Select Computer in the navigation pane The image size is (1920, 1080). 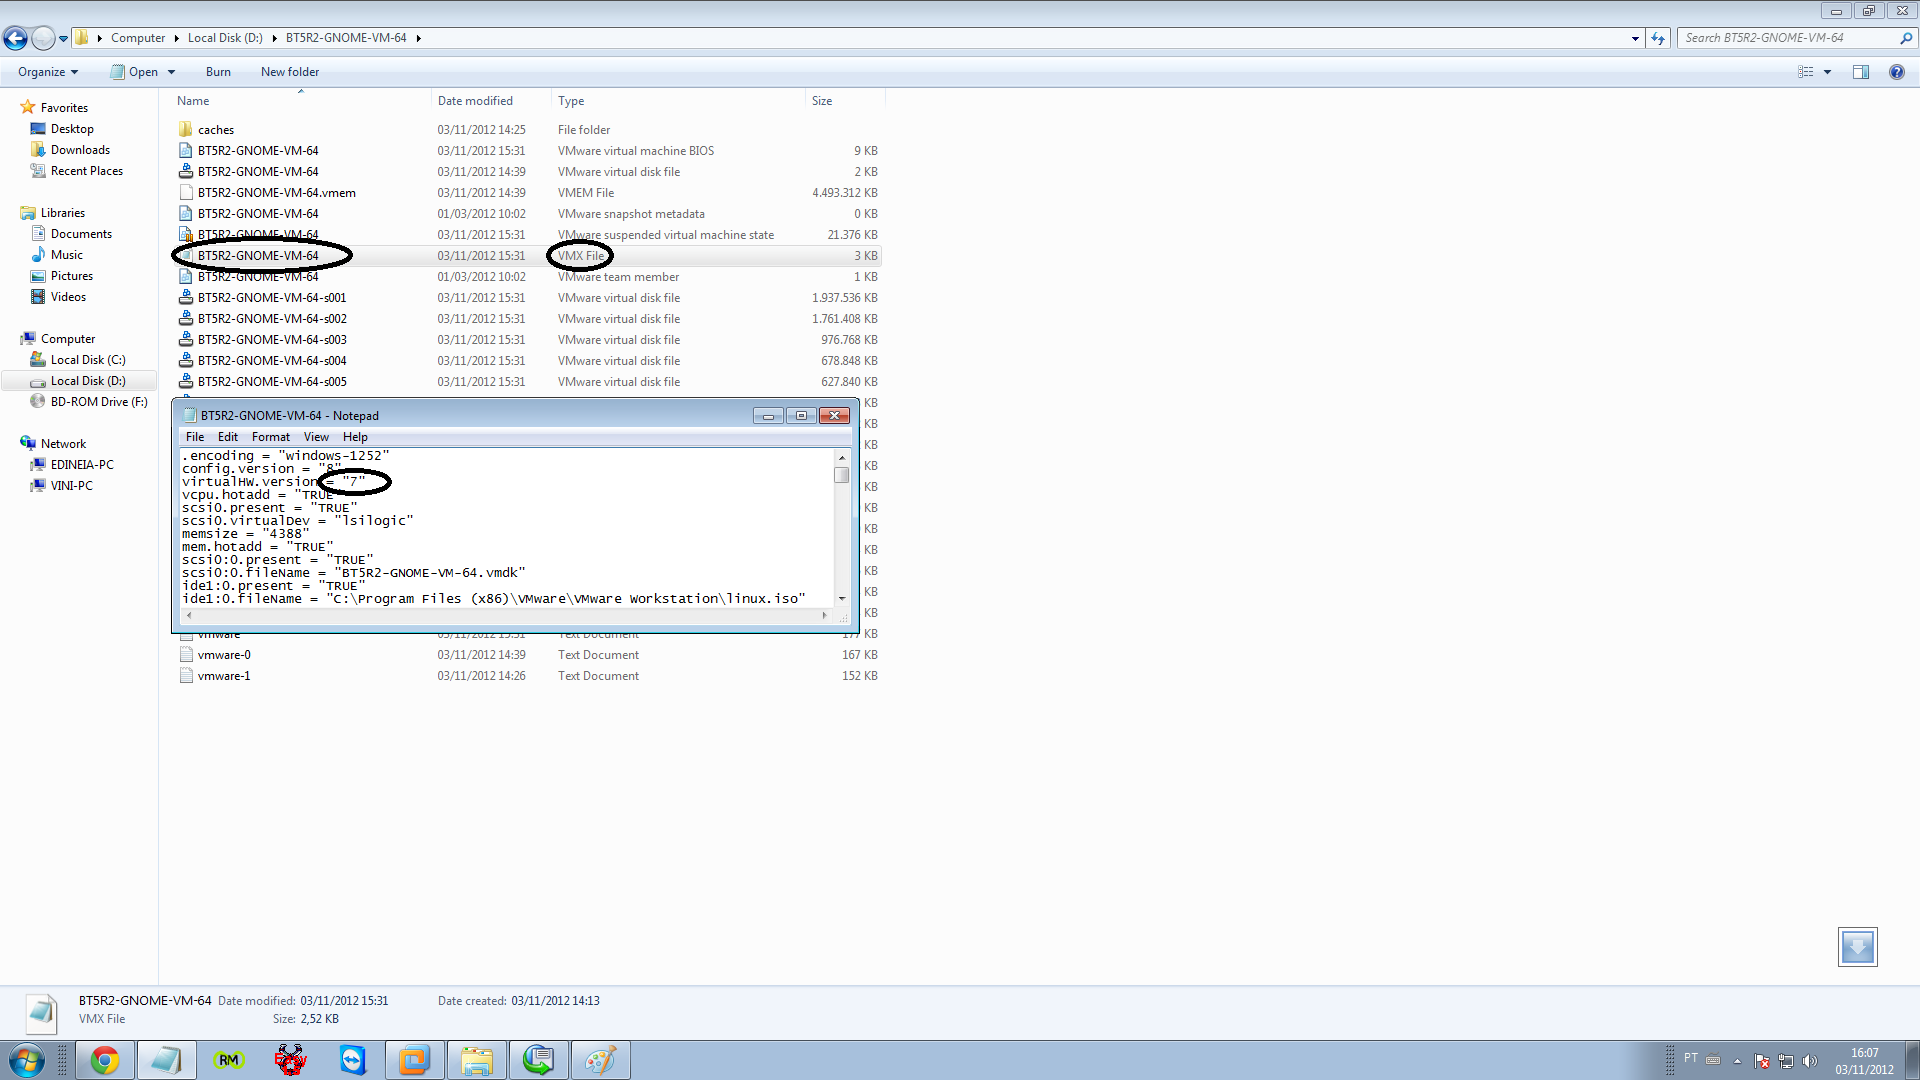[68, 339]
